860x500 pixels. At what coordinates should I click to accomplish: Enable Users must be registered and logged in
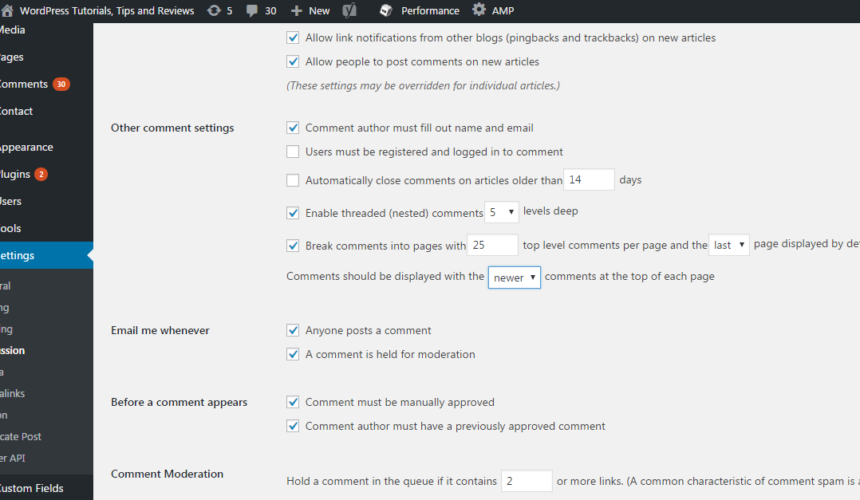(293, 152)
